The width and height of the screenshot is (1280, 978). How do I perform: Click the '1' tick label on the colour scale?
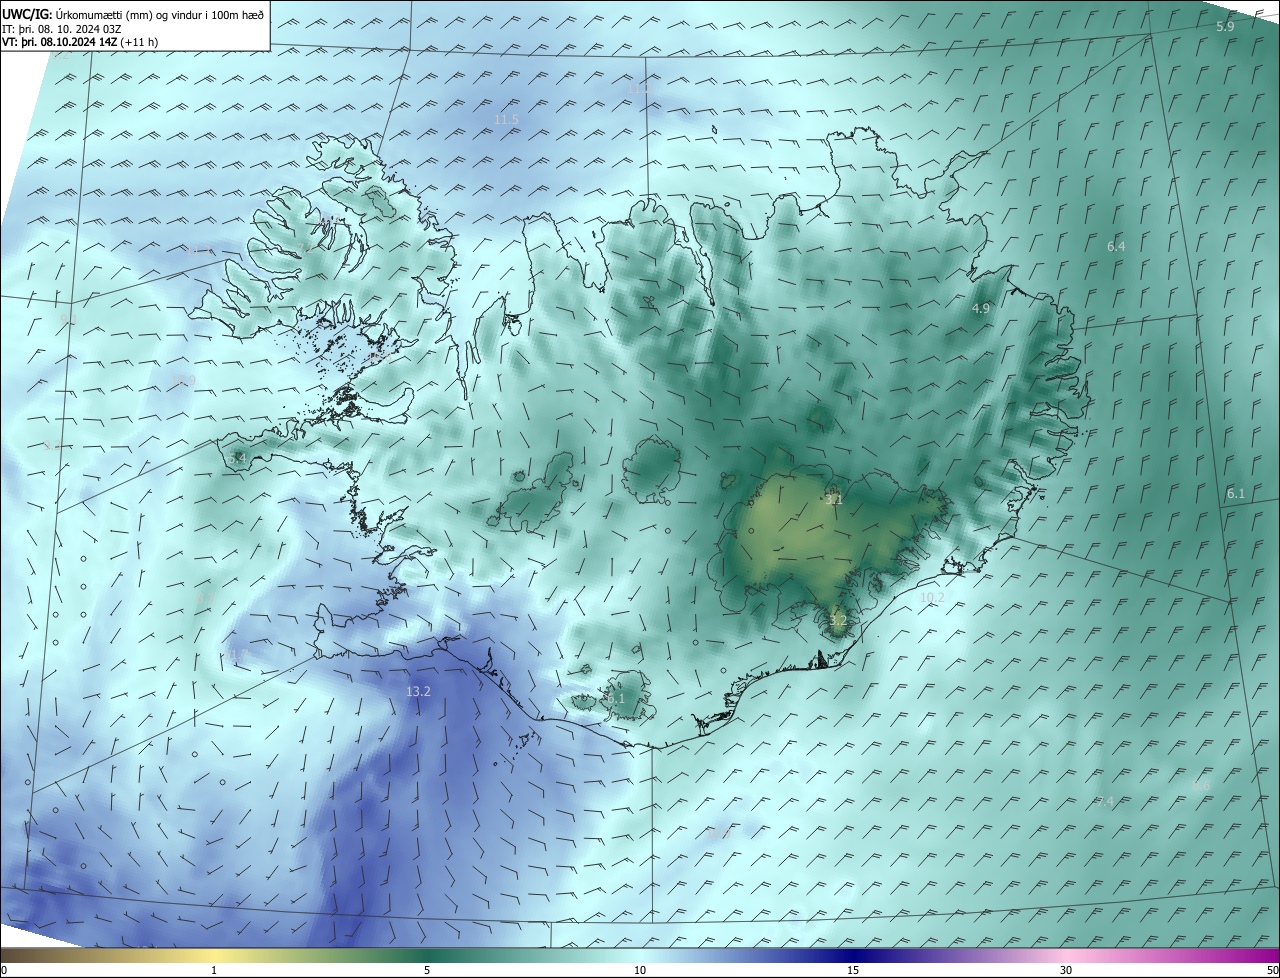point(214,970)
